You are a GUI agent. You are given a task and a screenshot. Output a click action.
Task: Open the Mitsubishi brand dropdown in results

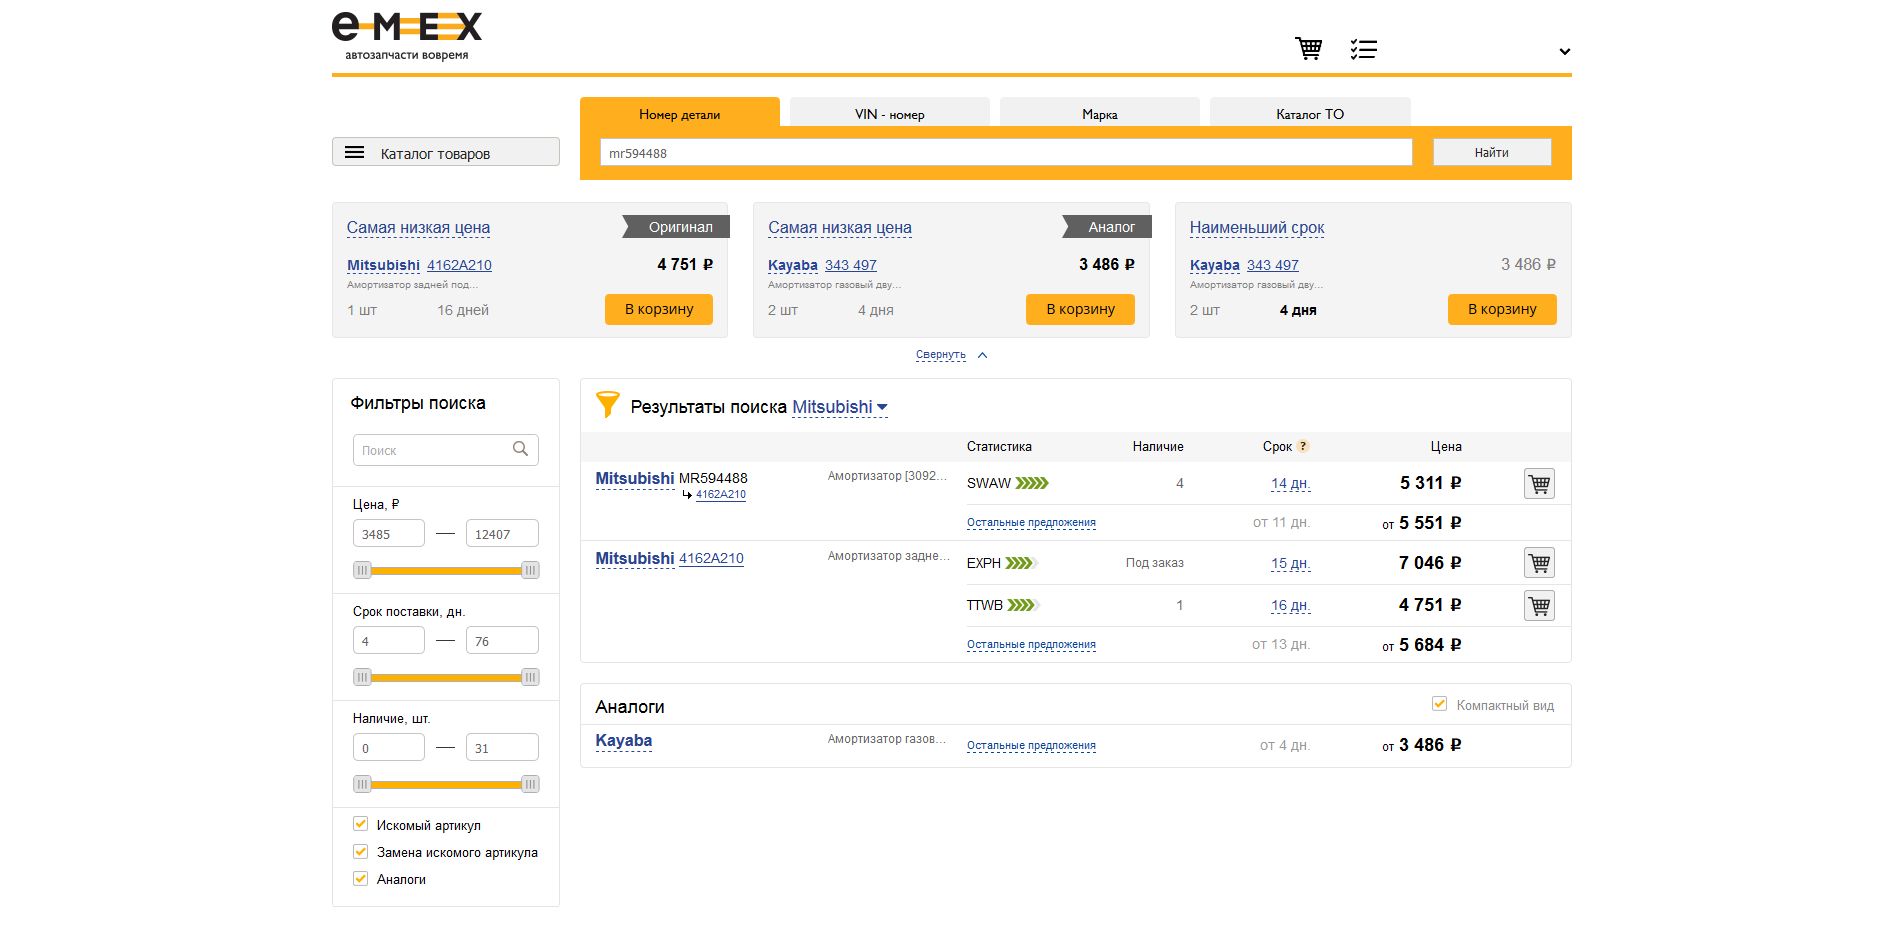[840, 407]
